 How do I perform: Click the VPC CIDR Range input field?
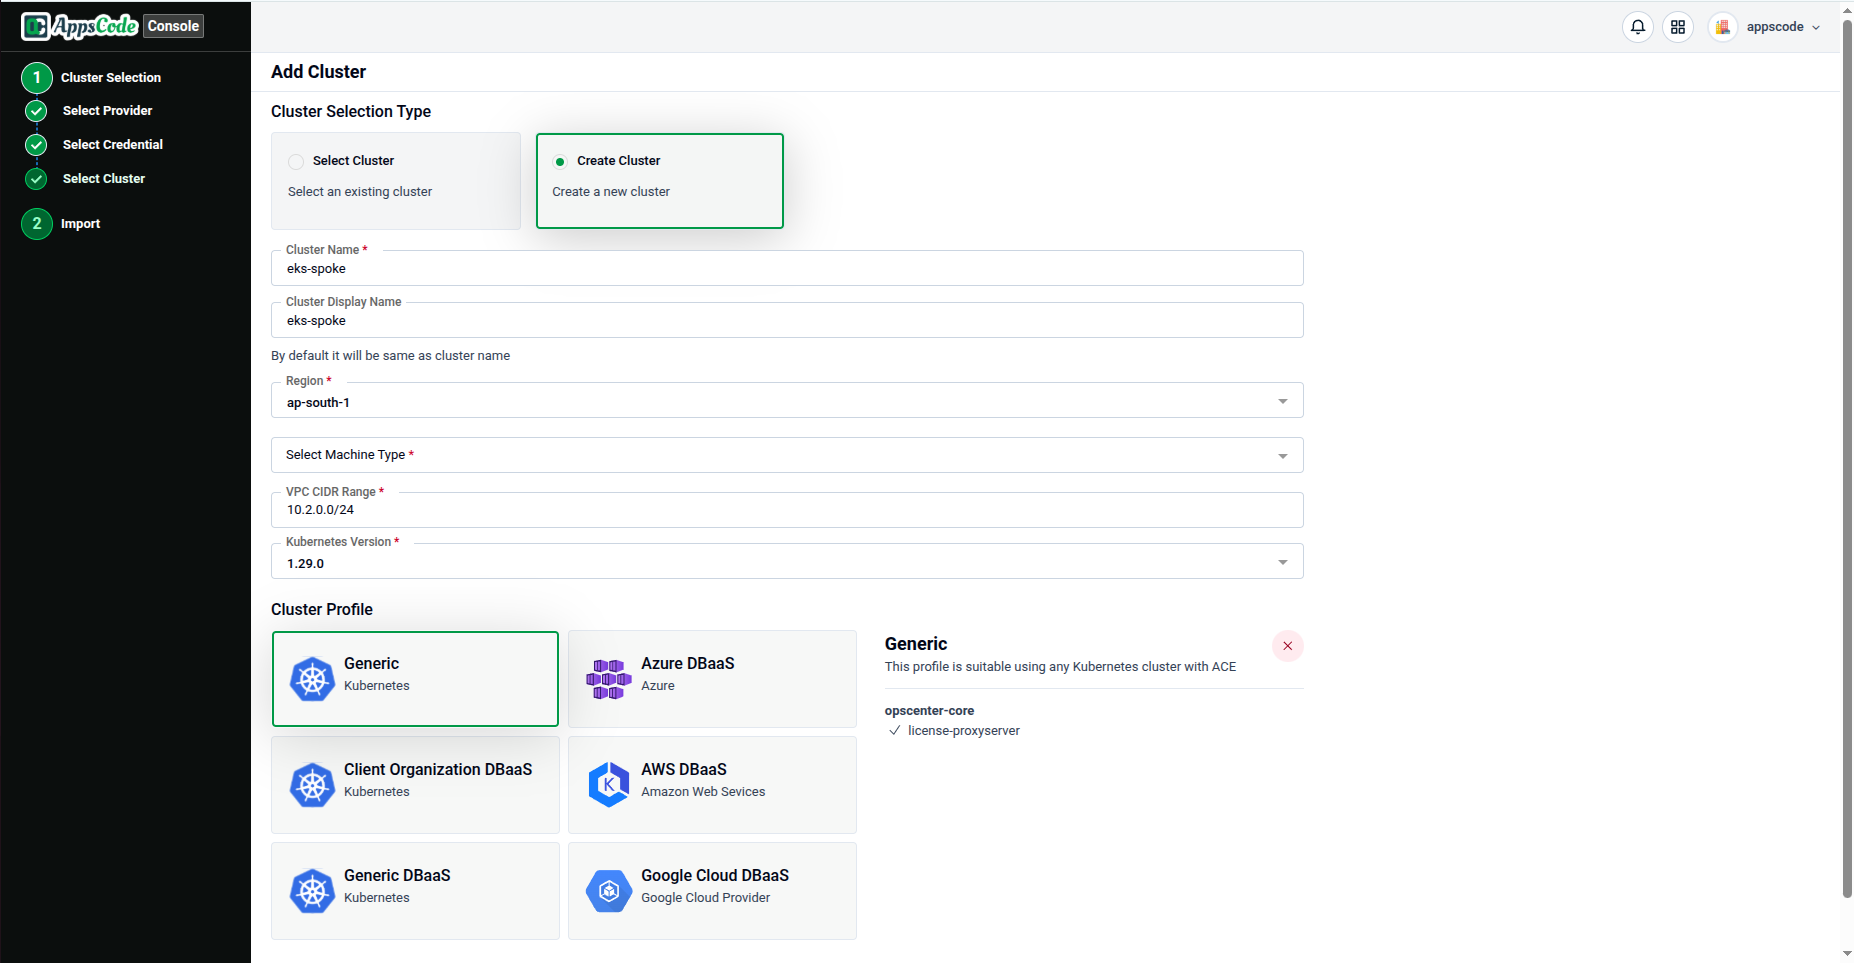[787, 510]
